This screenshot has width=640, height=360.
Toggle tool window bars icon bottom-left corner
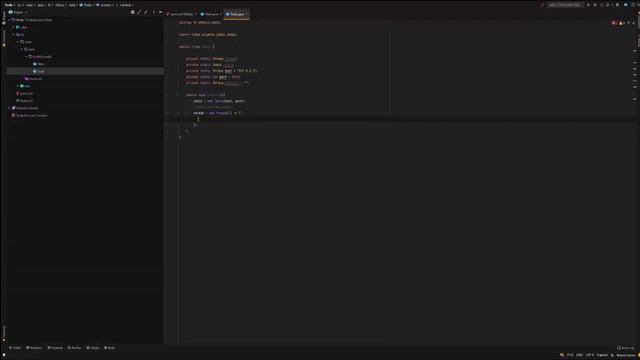point(4,355)
